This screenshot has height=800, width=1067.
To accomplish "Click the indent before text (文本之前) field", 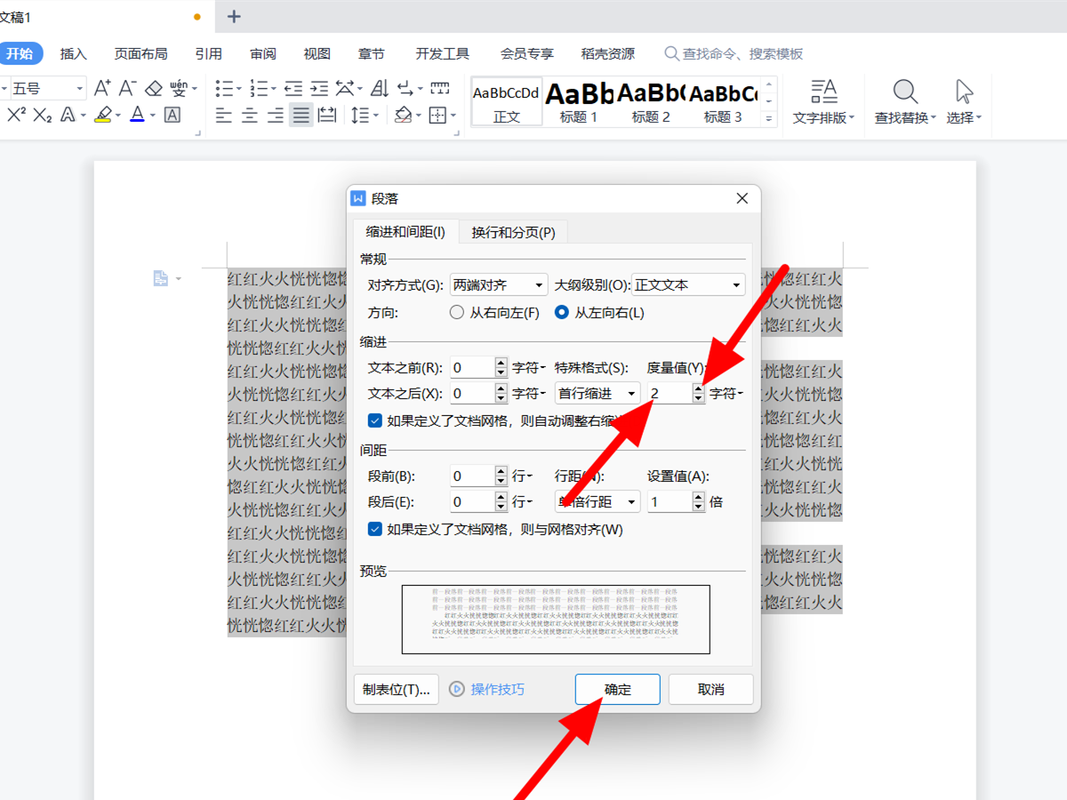I will pyautogui.click(x=473, y=367).
